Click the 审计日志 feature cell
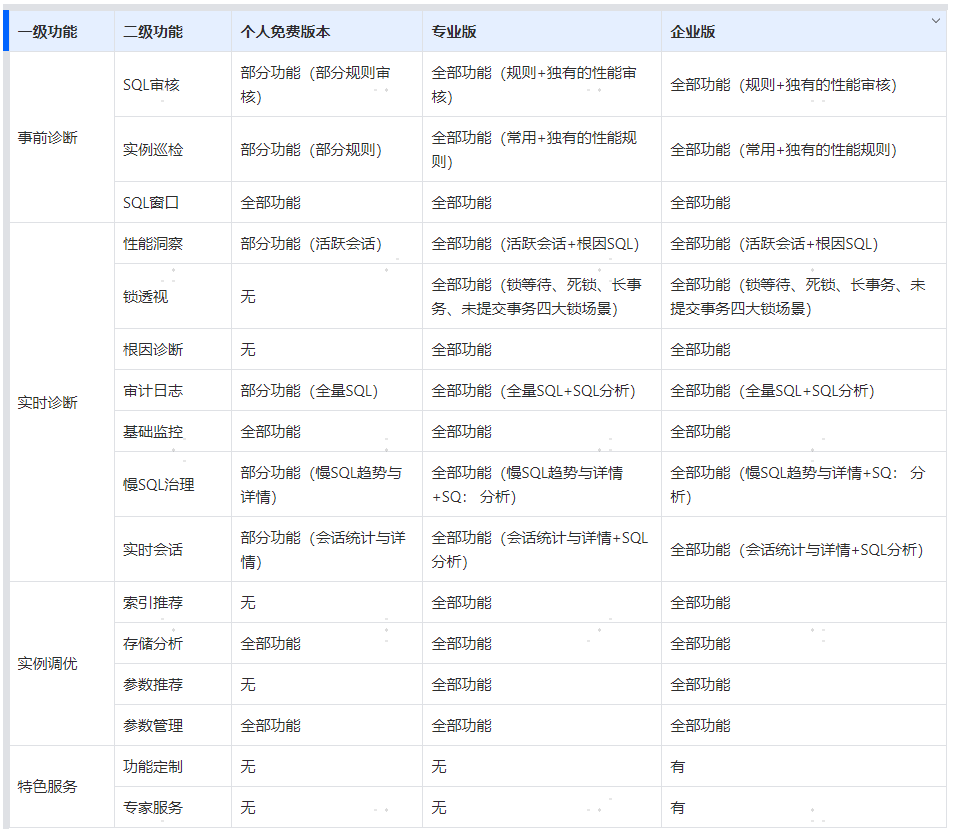Viewport: 953px width, 834px height. 173,391
